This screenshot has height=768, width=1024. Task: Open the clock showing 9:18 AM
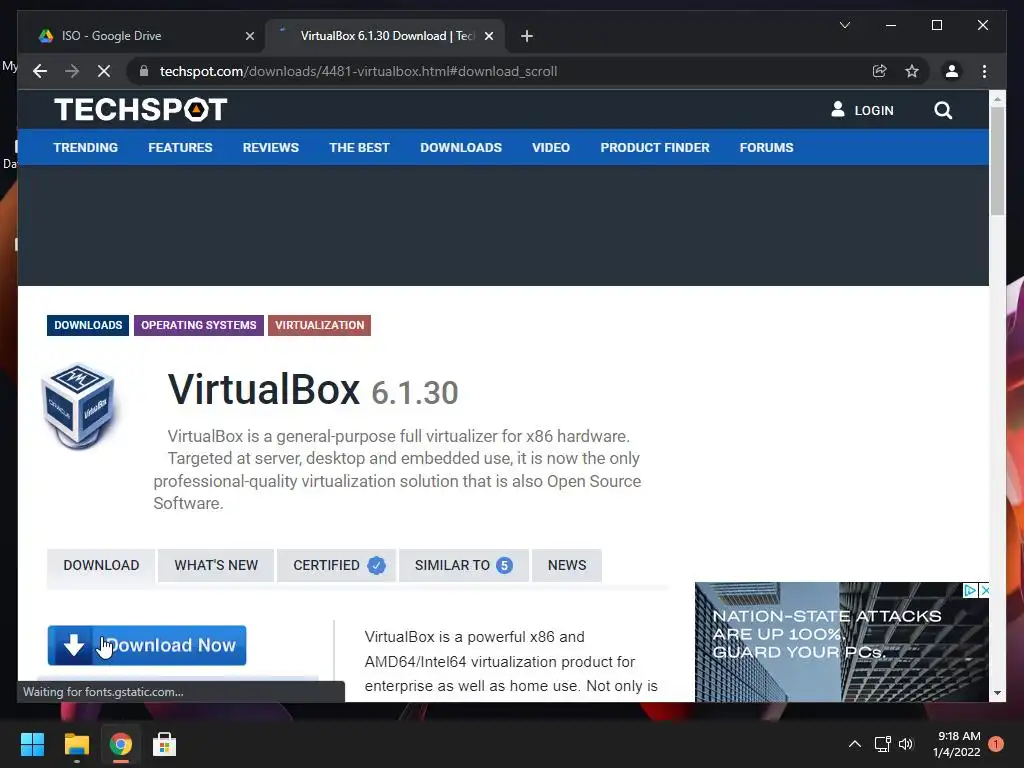tap(957, 744)
